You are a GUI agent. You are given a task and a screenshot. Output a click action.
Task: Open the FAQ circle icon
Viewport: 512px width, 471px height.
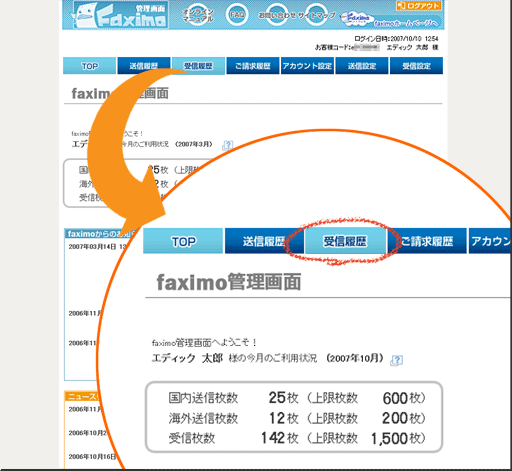237,15
